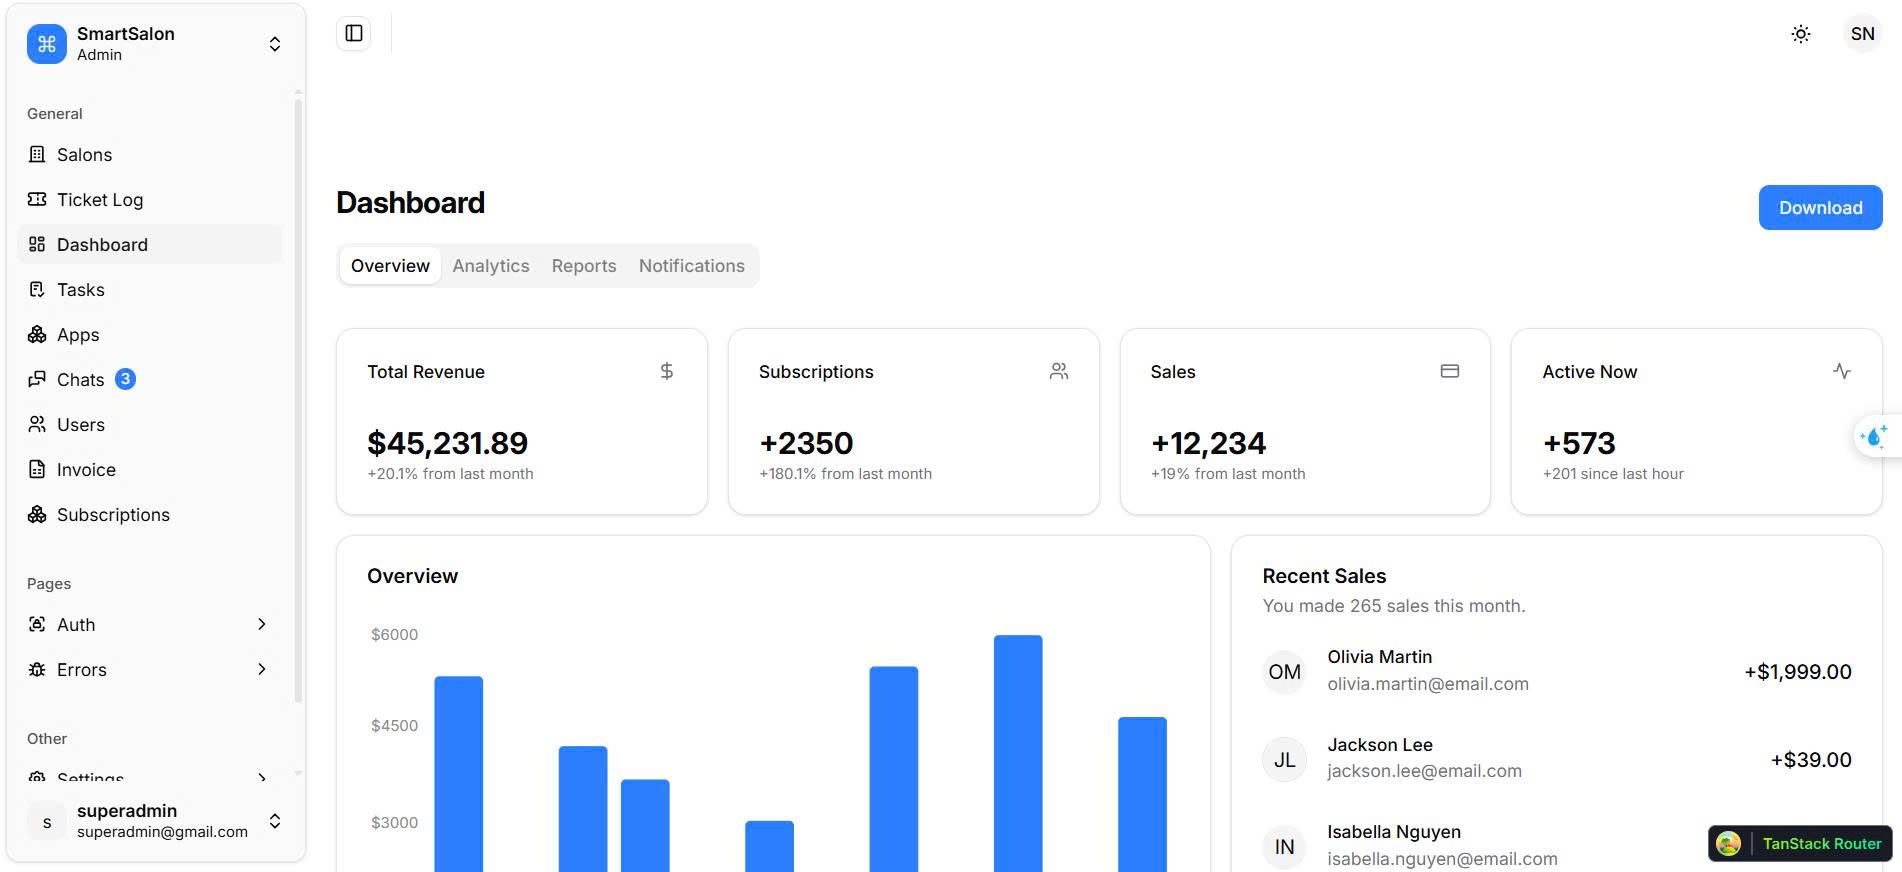Open the superadmin account menu chevrons
The height and width of the screenshot is (872, 1902).
tap(275, 821)
